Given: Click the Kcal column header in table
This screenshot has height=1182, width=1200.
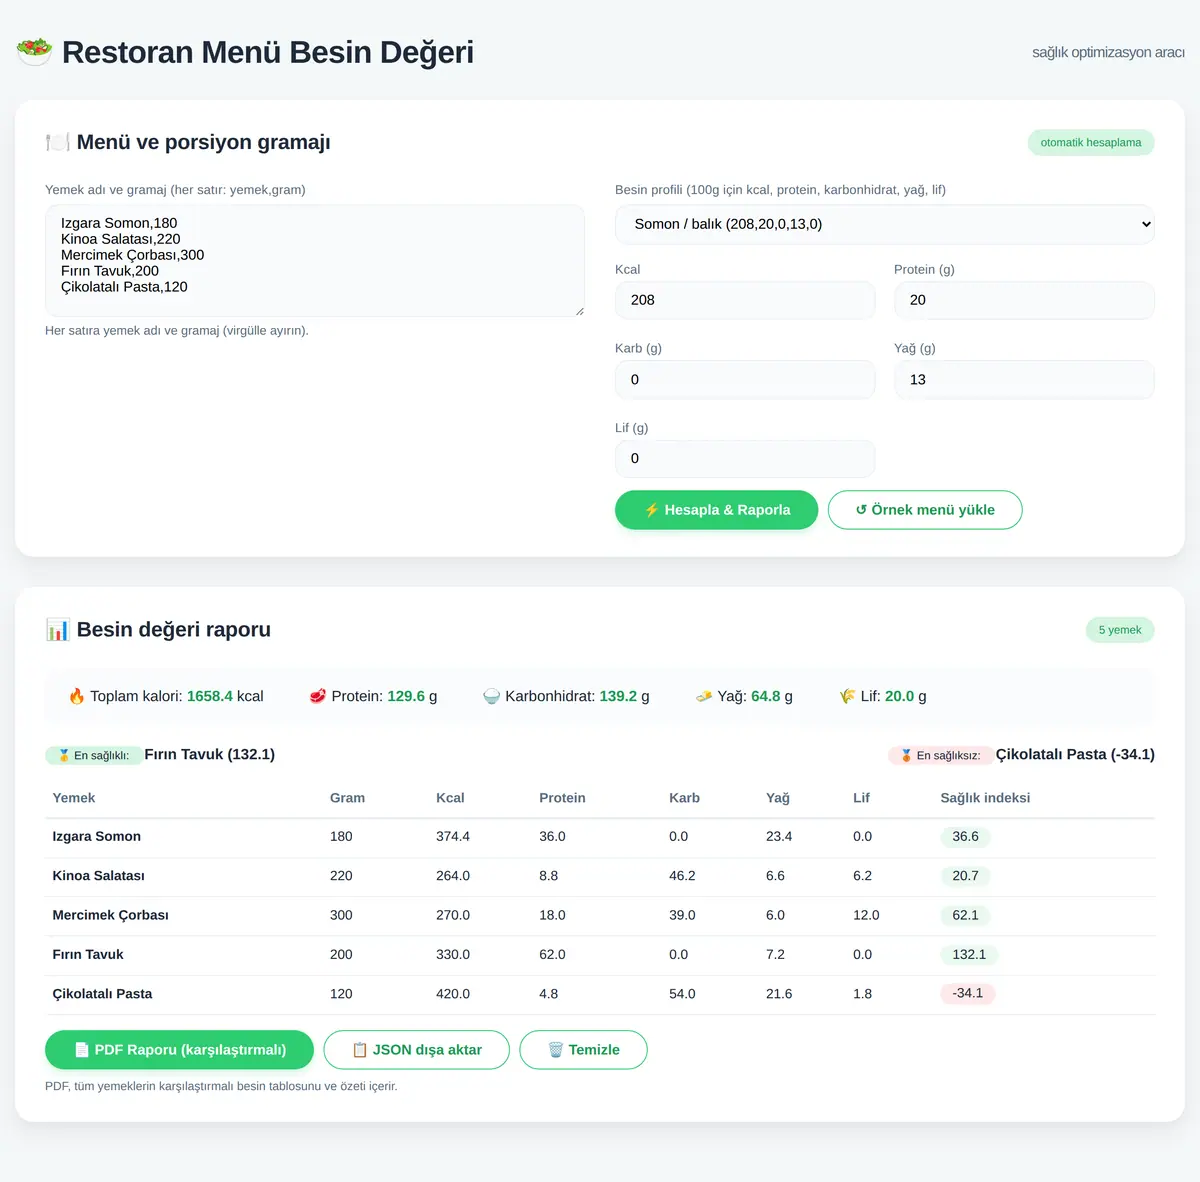Looking at the screenshot, I should (x=450, y=798).
